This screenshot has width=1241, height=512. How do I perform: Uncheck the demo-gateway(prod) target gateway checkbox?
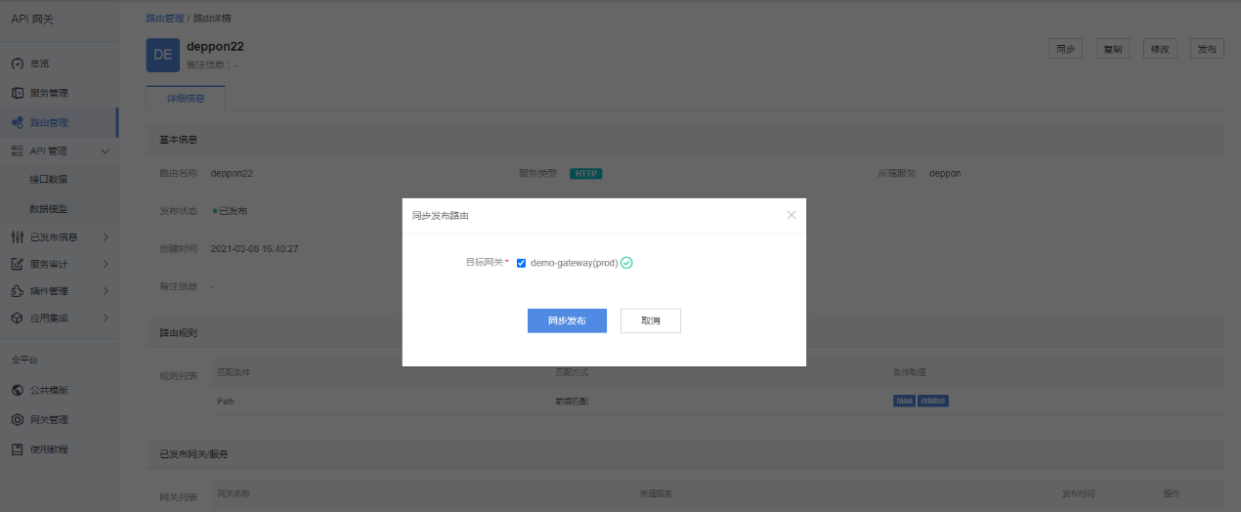click(x=521, y=263)
